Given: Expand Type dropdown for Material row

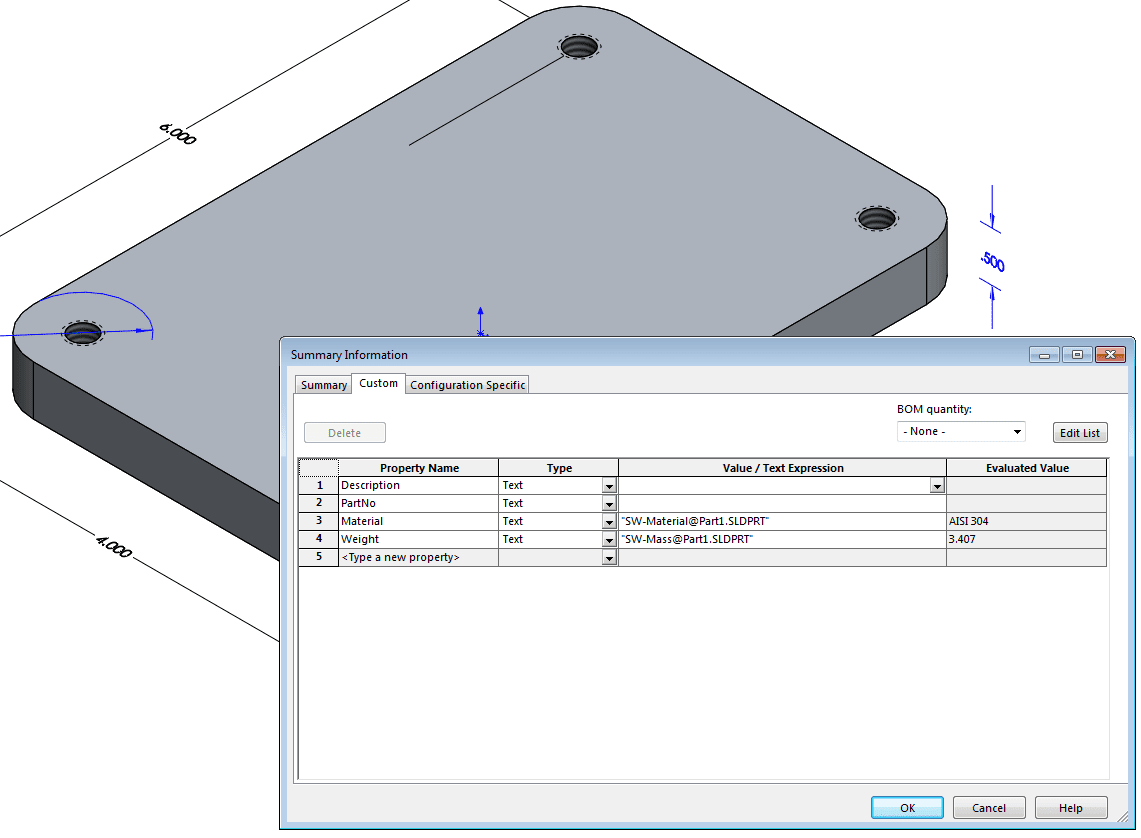Looking at the screenshot, I should (x=609, y=522).
